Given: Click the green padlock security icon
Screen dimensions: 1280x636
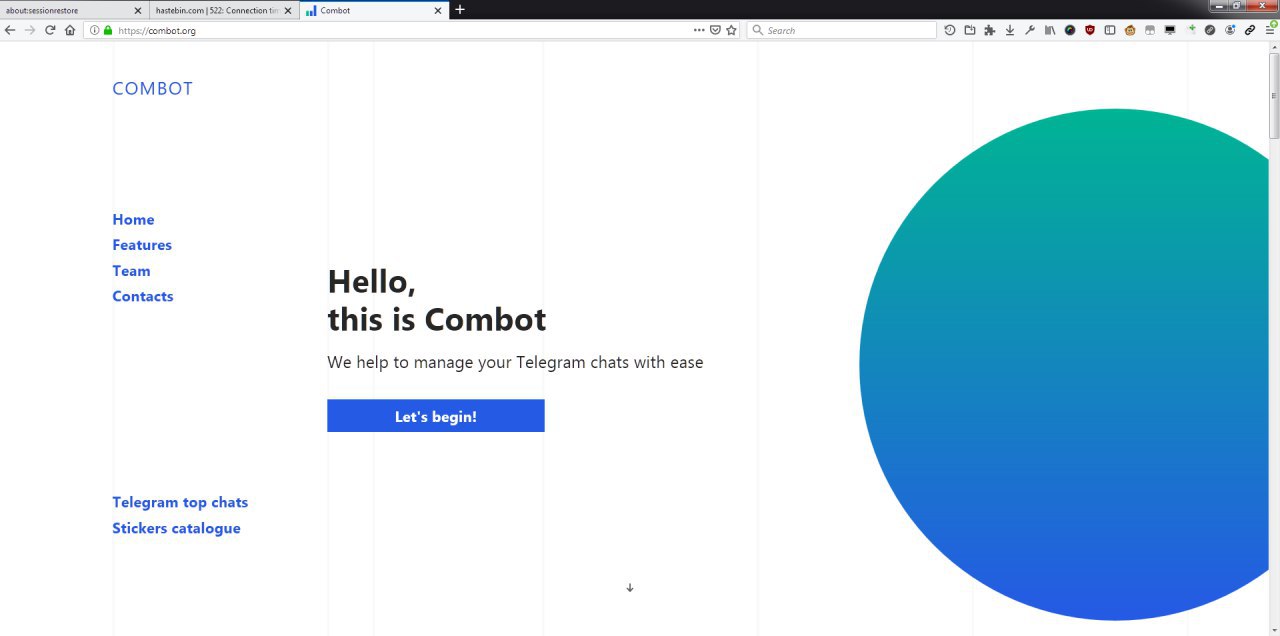Looking at the screenshot, I should [x=108, y=30].
